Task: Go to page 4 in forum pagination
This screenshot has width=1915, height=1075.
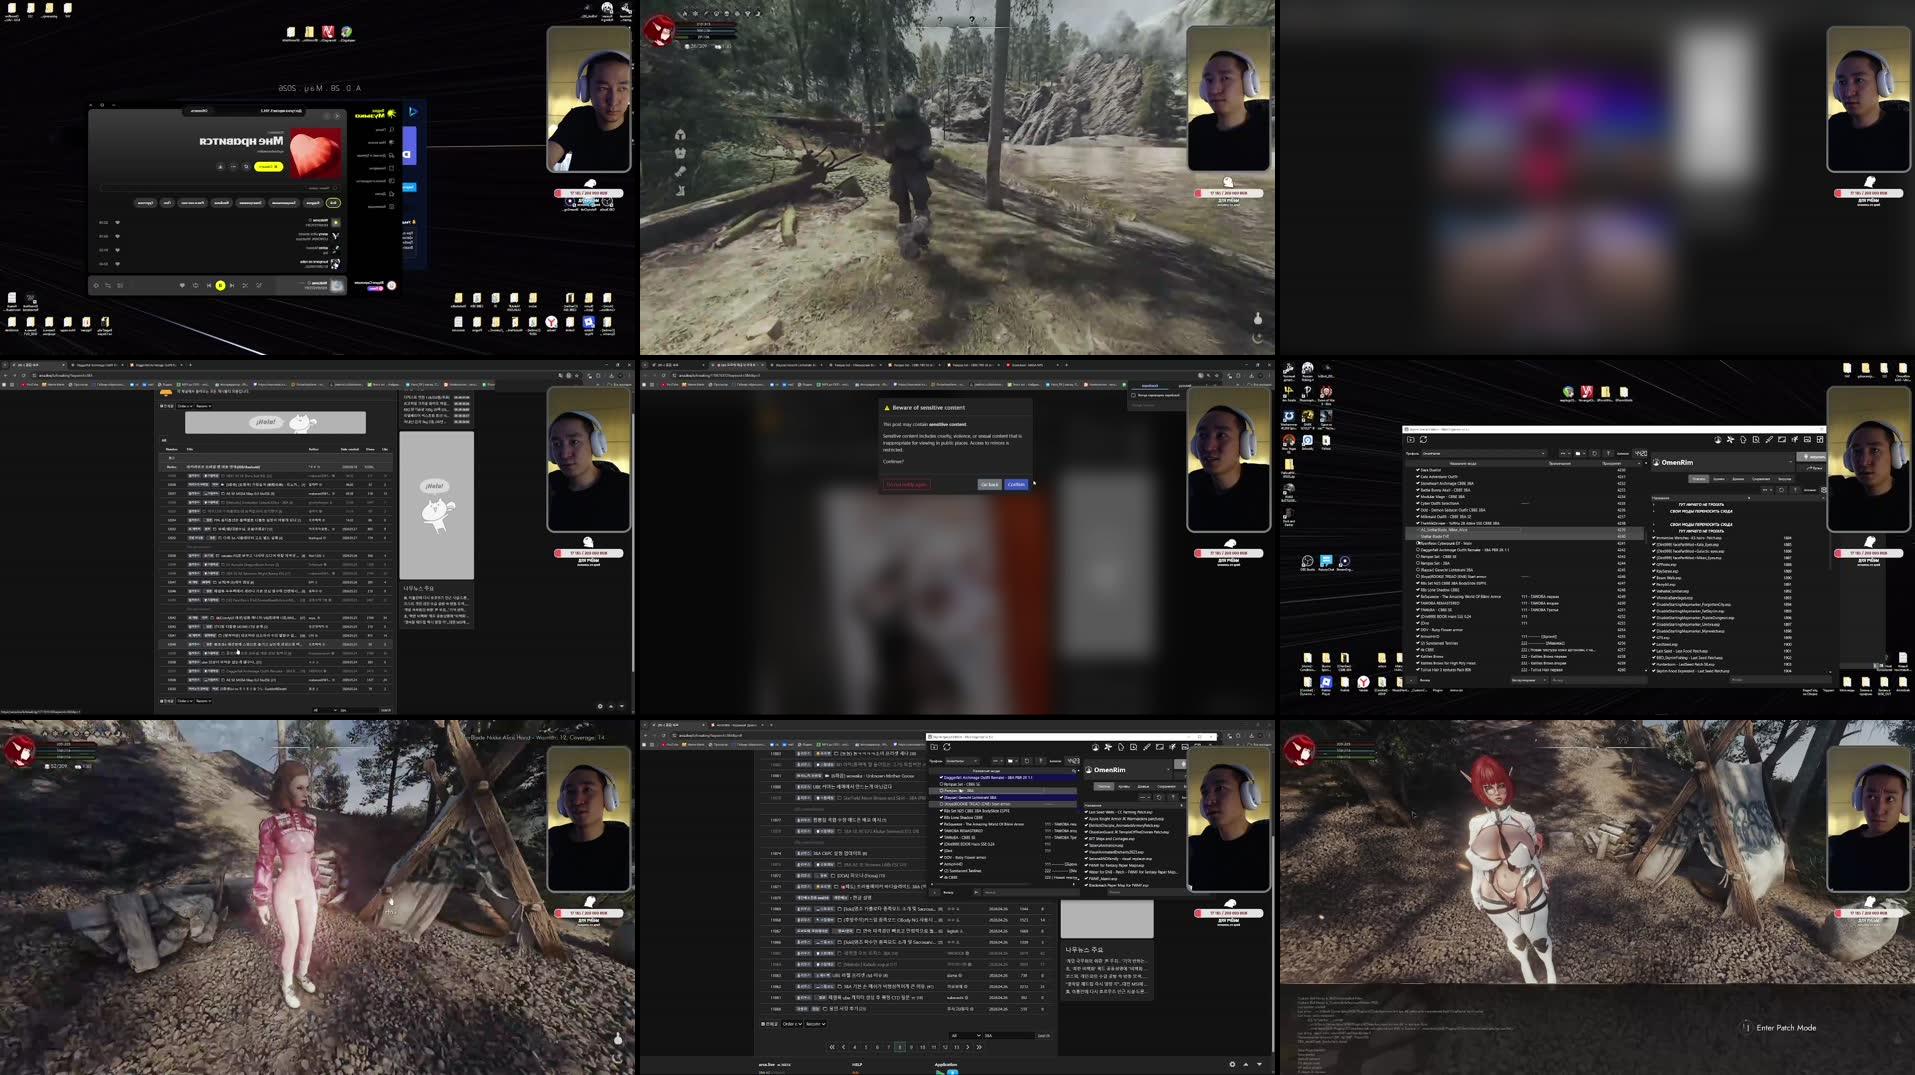Action: point(855,1047)
